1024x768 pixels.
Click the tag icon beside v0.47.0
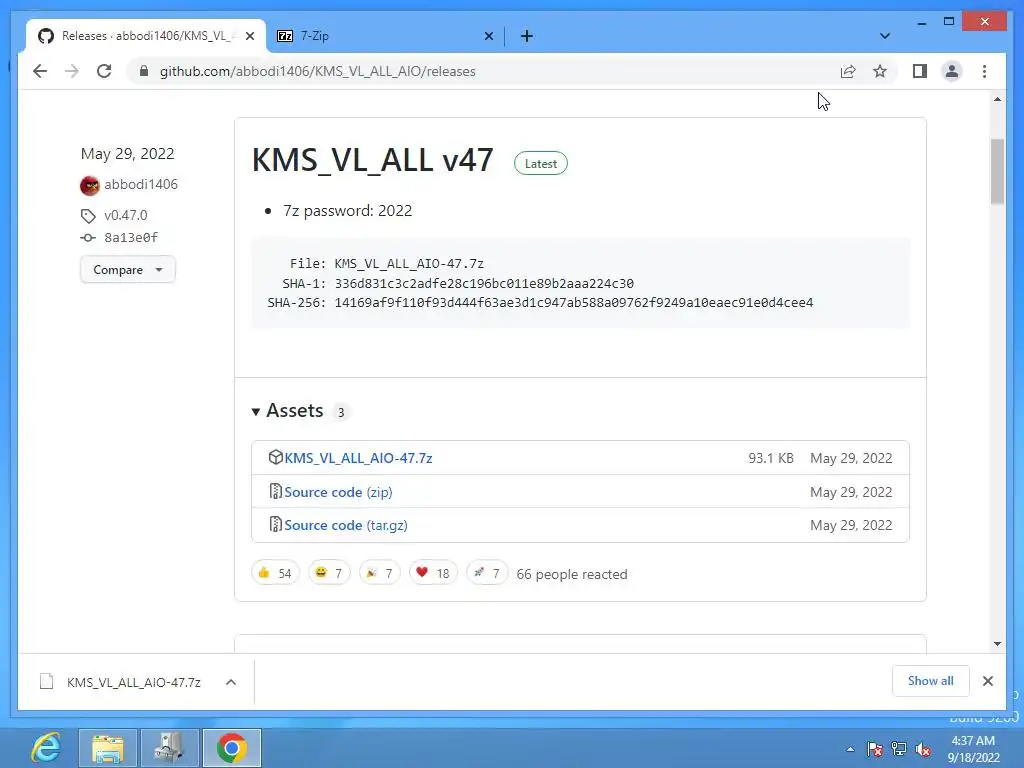coord(88,216)
